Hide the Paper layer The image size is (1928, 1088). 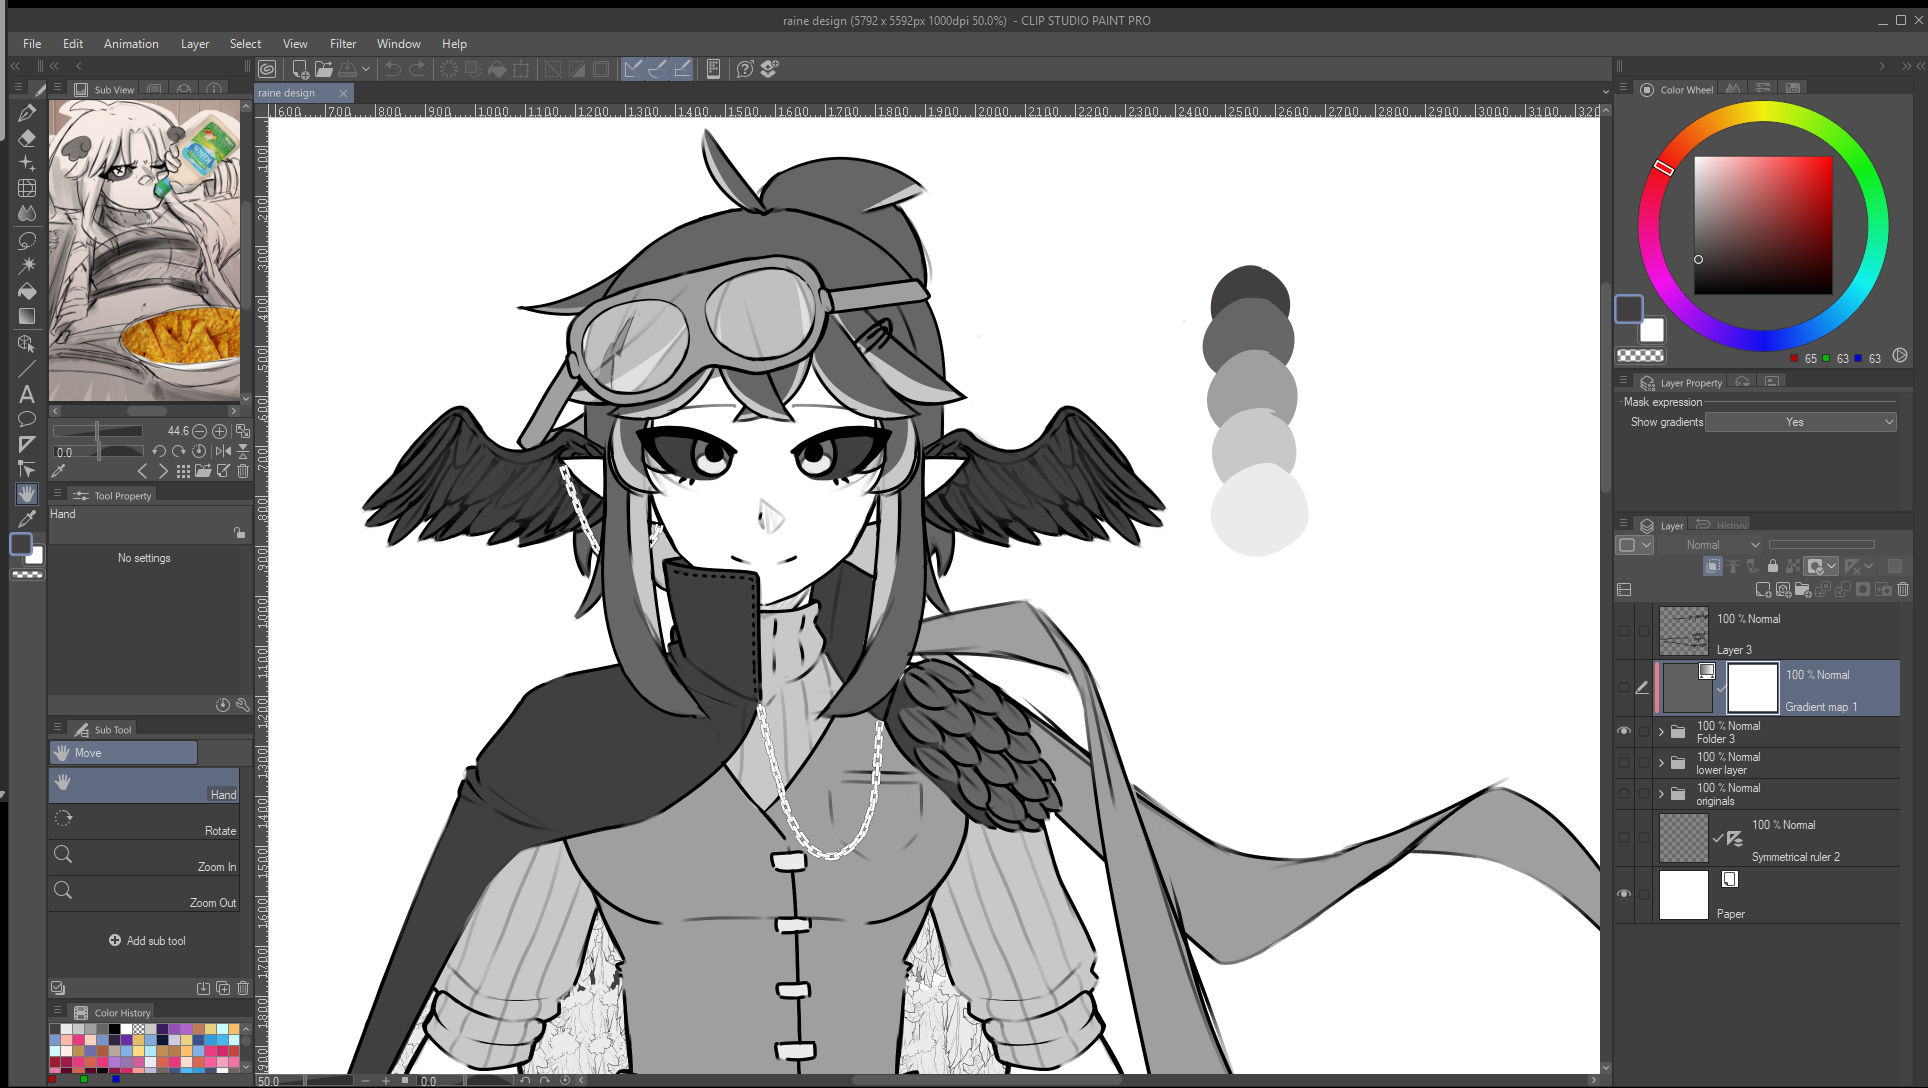click(x=1624, y=894)
